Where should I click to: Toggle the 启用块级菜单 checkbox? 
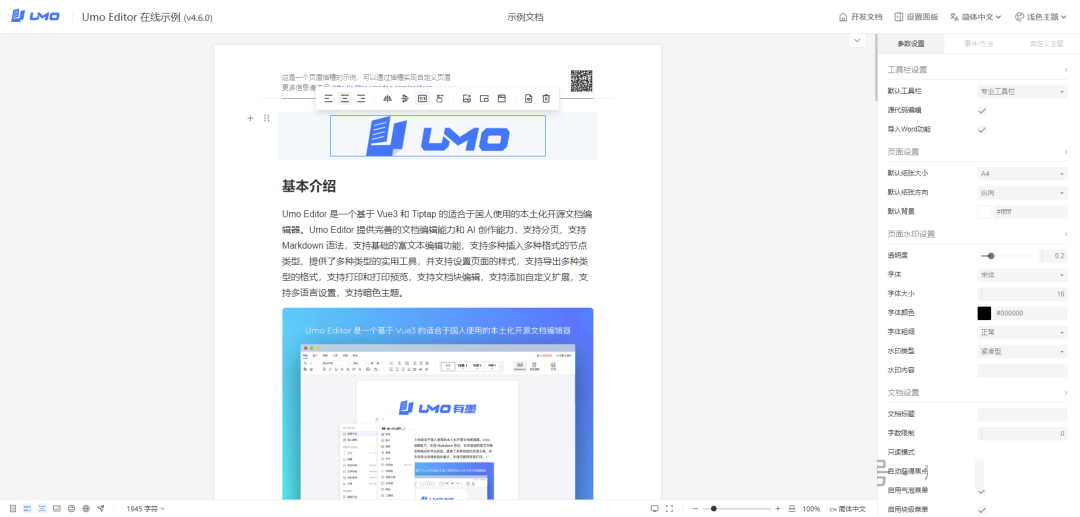coord(982,510)
